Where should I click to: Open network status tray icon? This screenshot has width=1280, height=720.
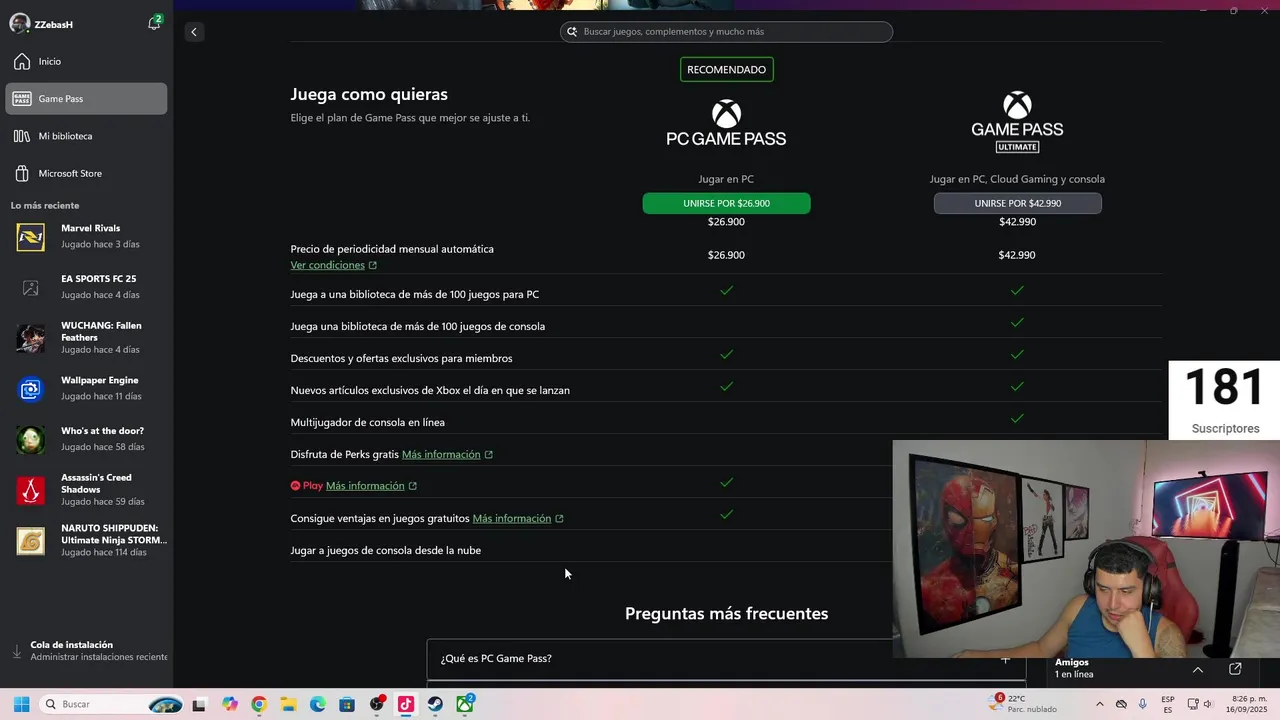[1192, 704]
